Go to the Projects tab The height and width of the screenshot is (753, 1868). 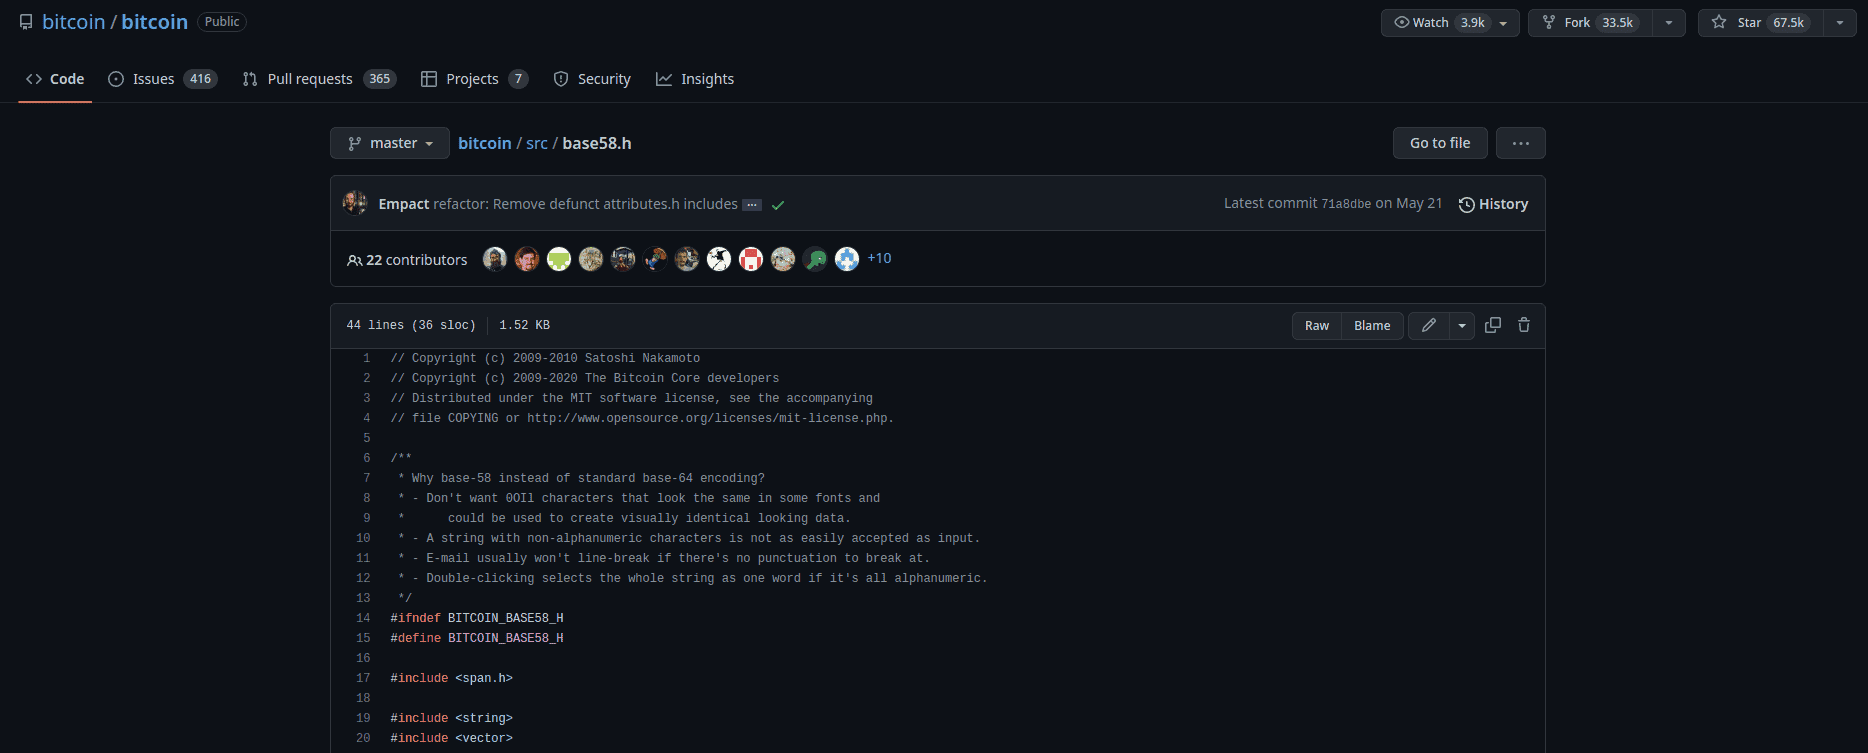(x=474, y=79)
